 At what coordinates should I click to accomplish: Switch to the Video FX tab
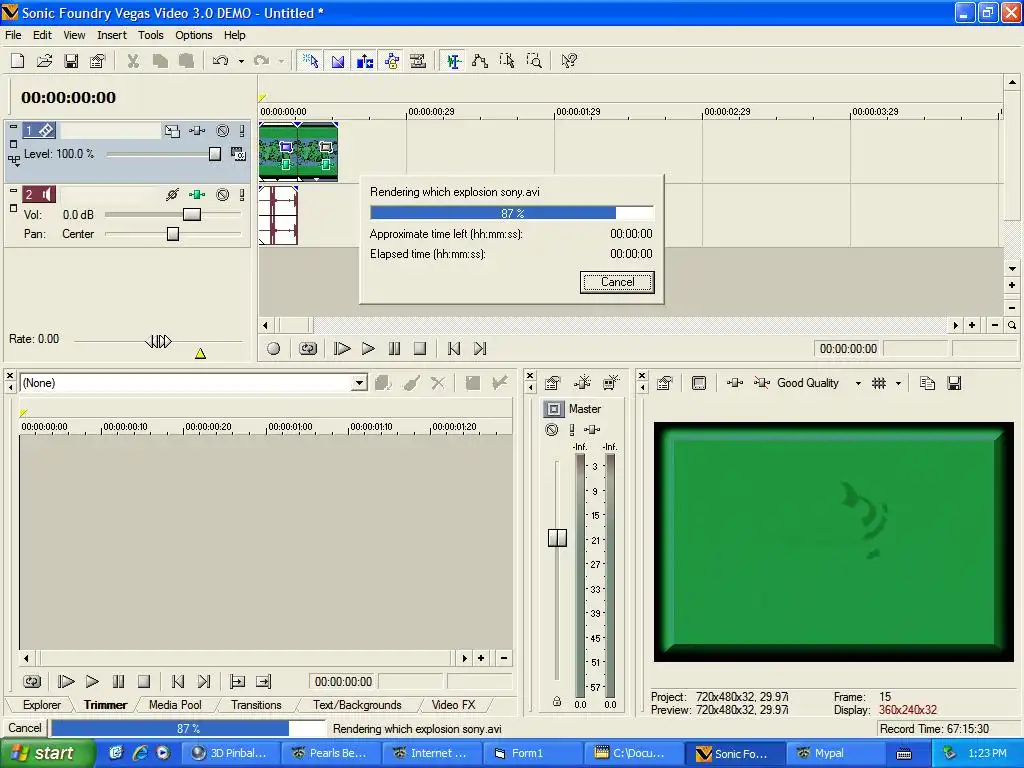coord(453,705)
